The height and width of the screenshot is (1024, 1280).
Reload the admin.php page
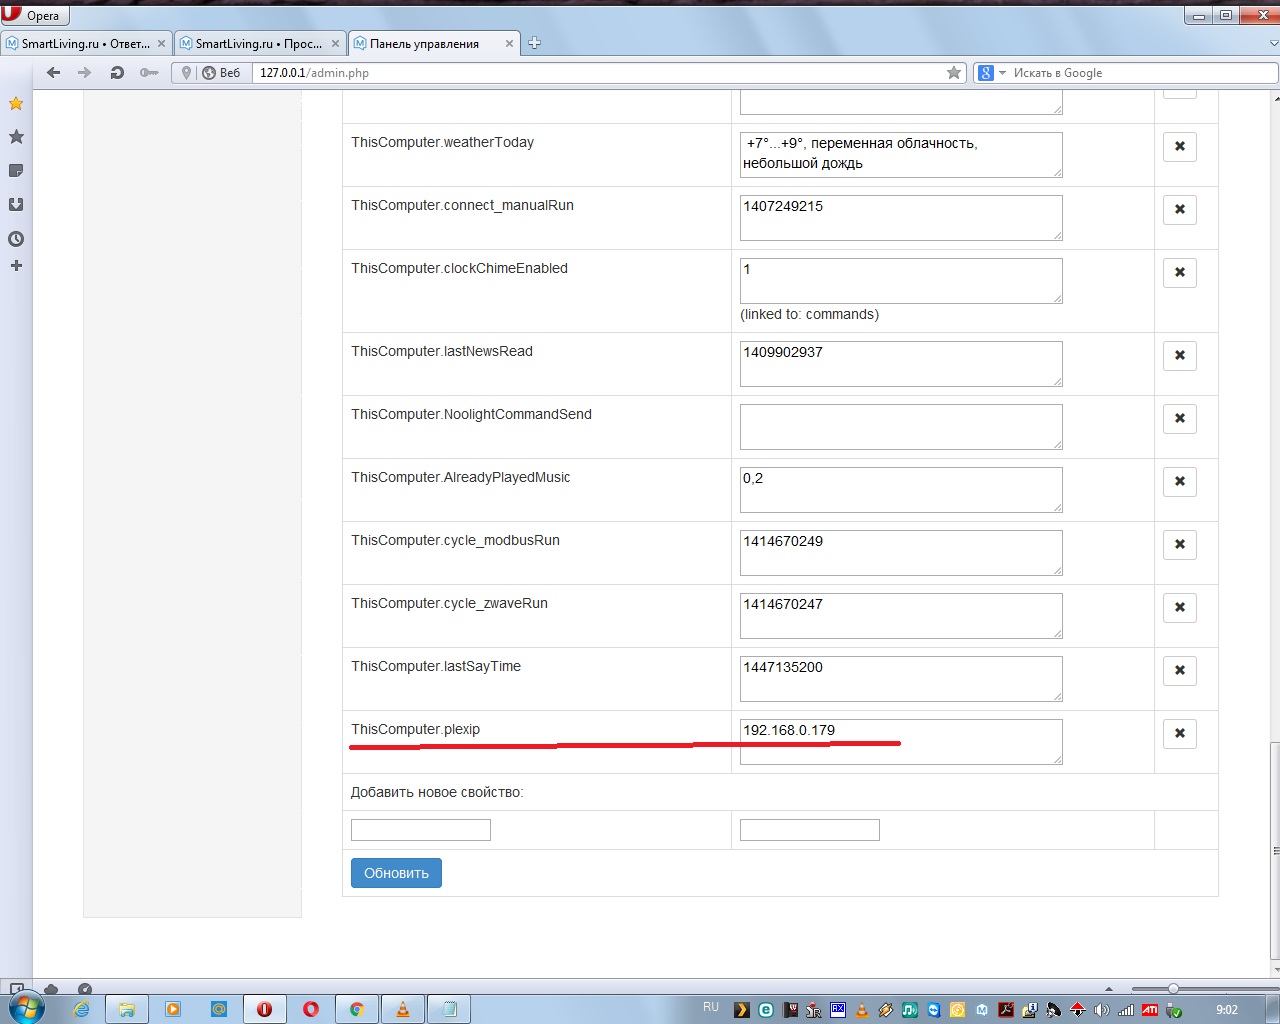point(117,72)
